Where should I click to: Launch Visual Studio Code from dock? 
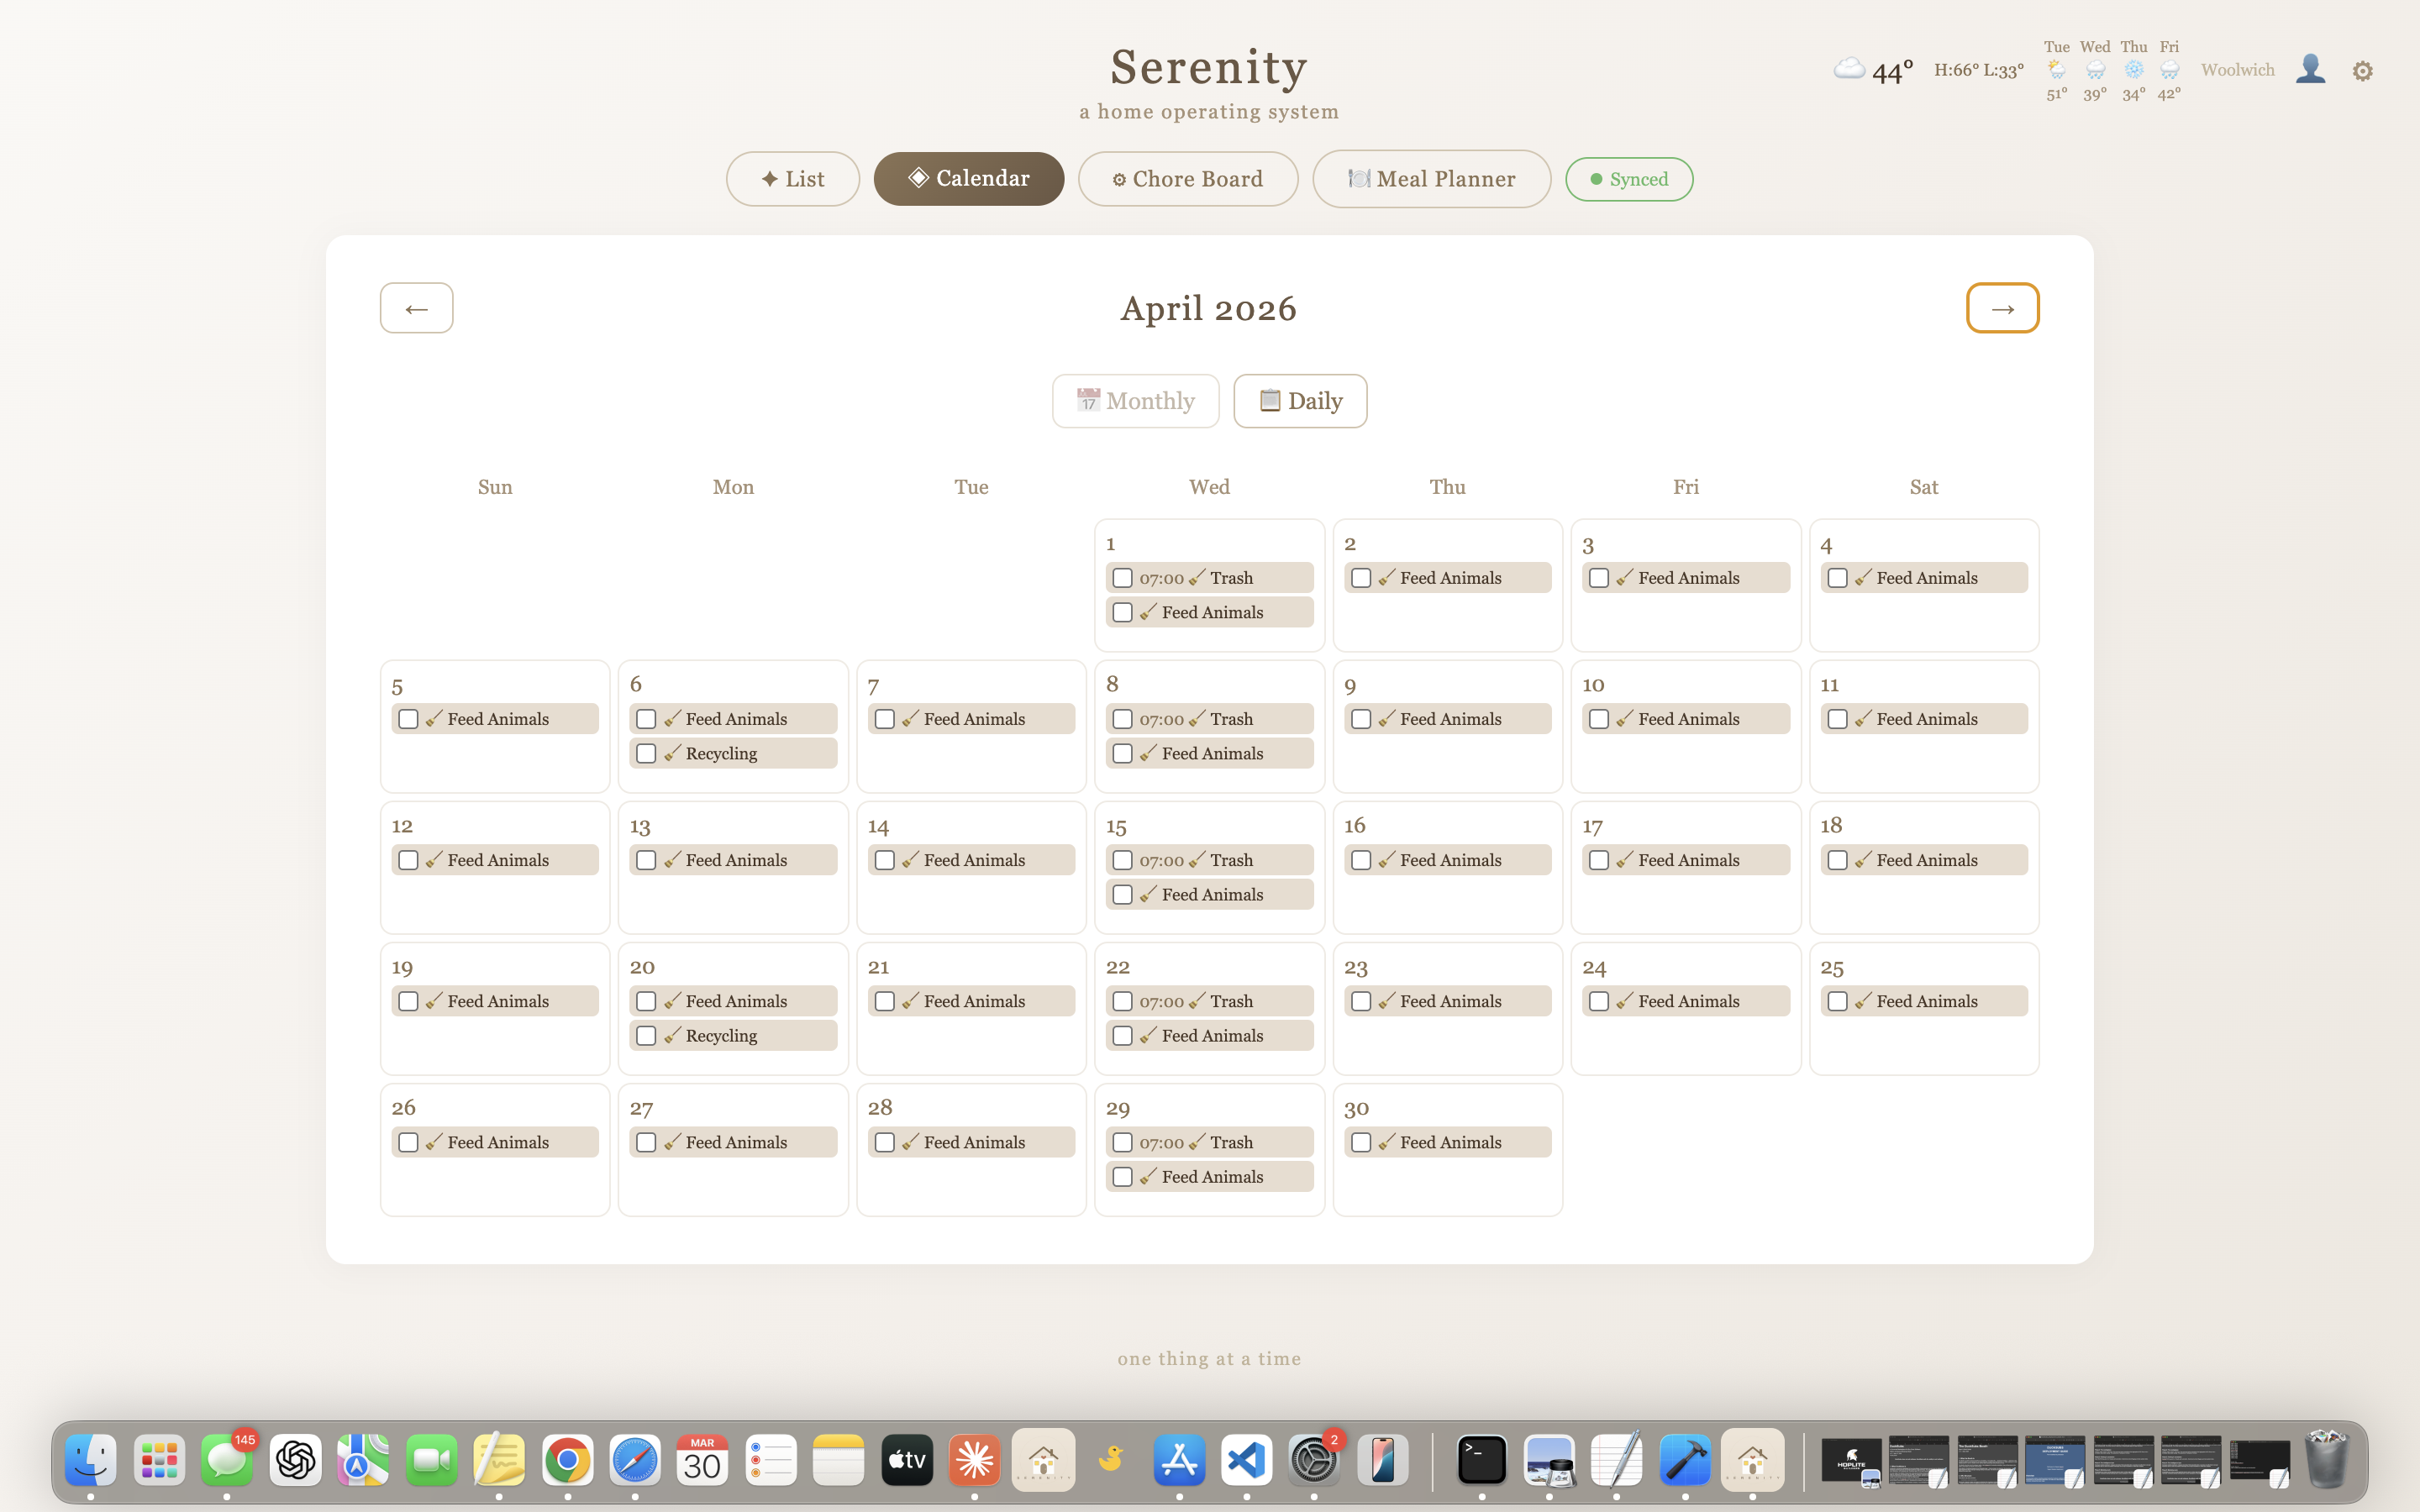coord(1246,1460)
